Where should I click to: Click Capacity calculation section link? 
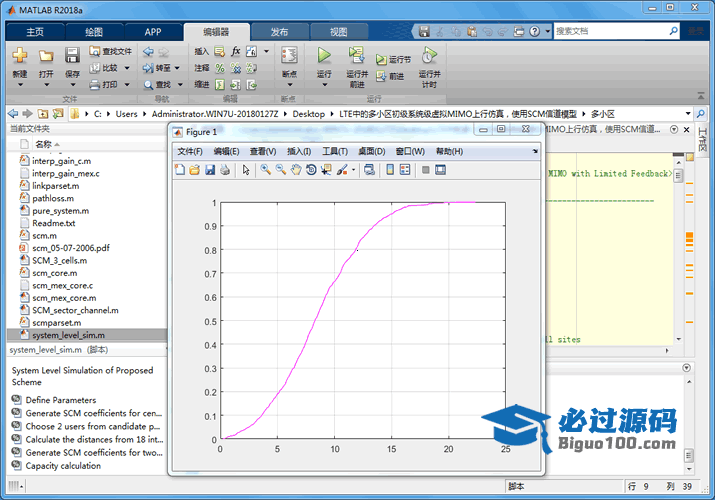tap(63, 466)
